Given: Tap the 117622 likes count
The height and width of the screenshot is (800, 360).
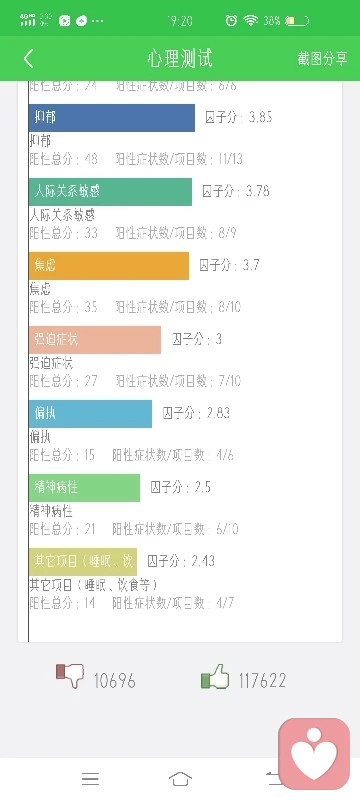Looking at the screenshot, I should 262,681.
